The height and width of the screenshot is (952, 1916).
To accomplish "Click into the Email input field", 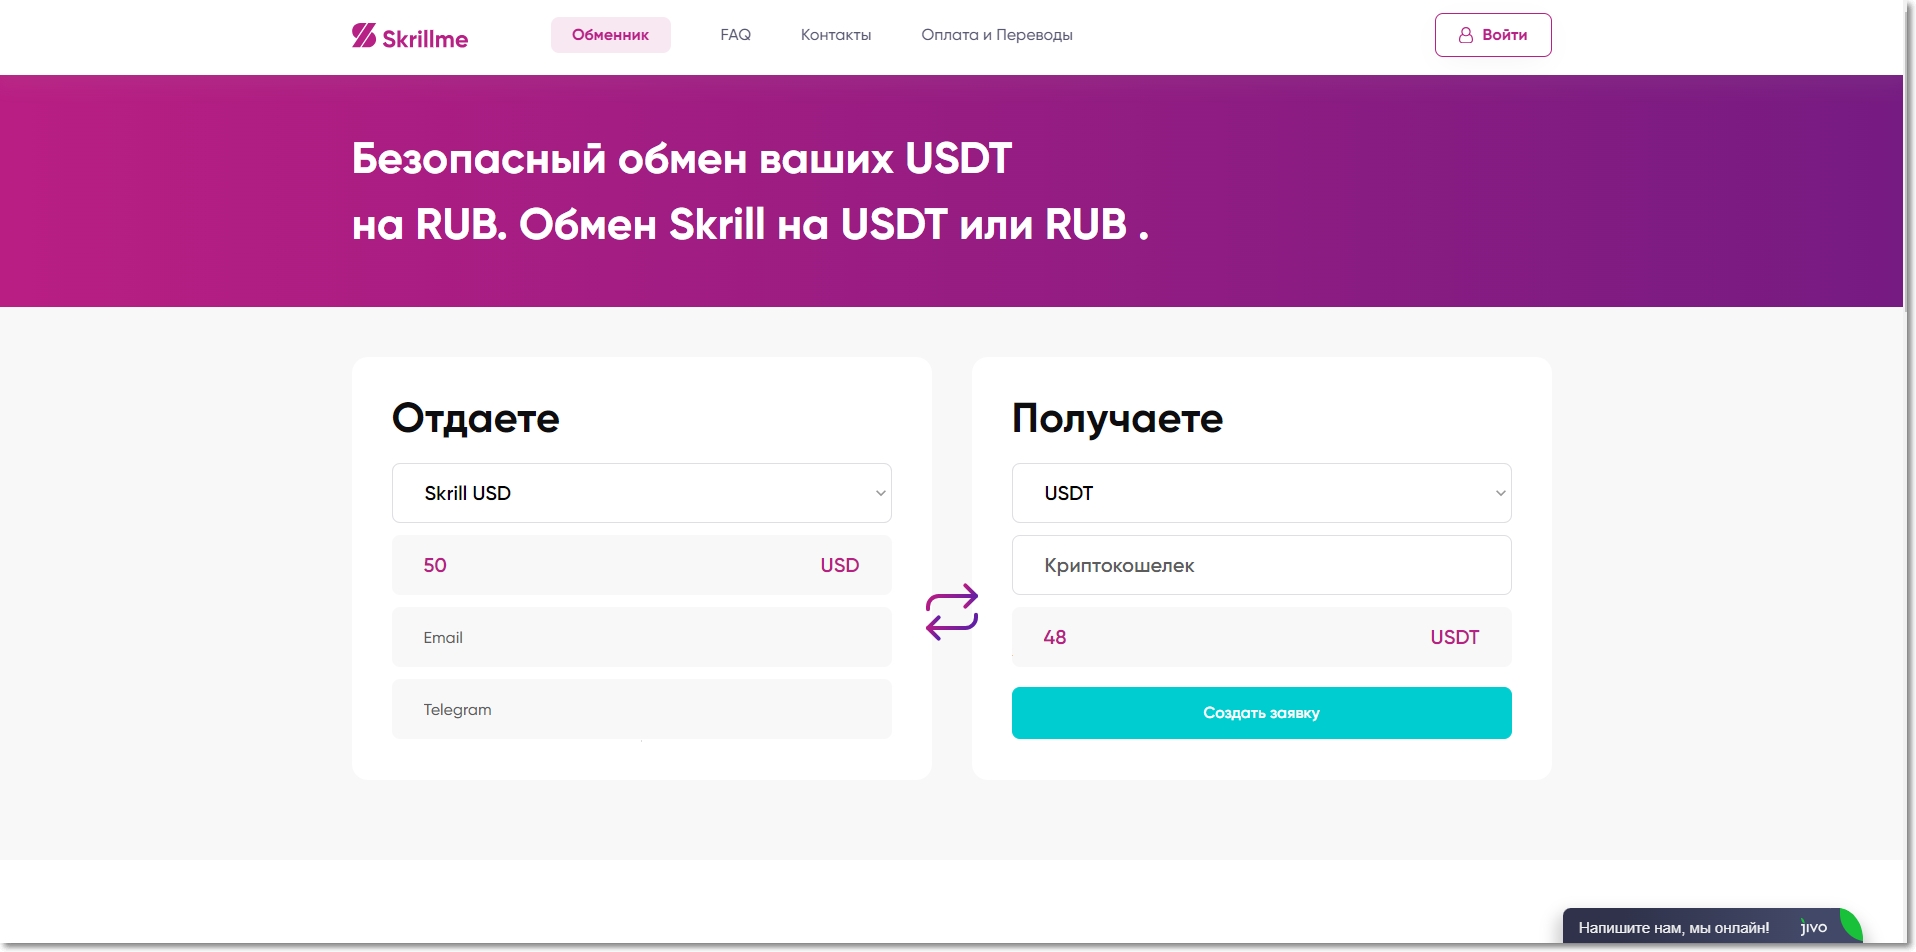I will tap(642, 637).
